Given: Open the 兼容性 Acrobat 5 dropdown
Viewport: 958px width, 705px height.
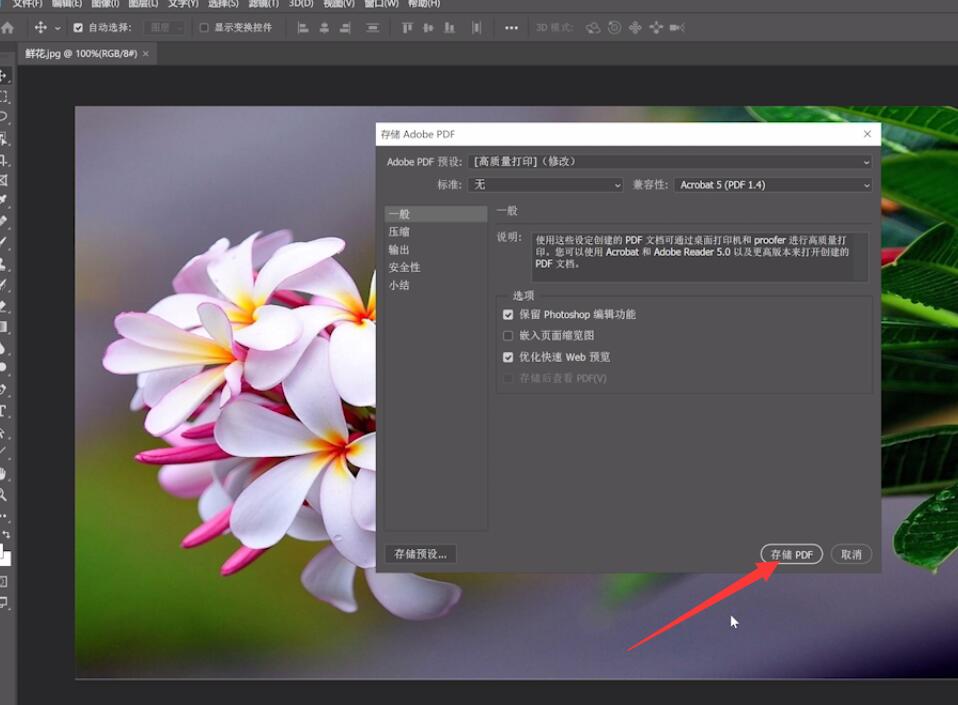Looking at the screenshot, I should pyautogui.click(x=773, y=184).
